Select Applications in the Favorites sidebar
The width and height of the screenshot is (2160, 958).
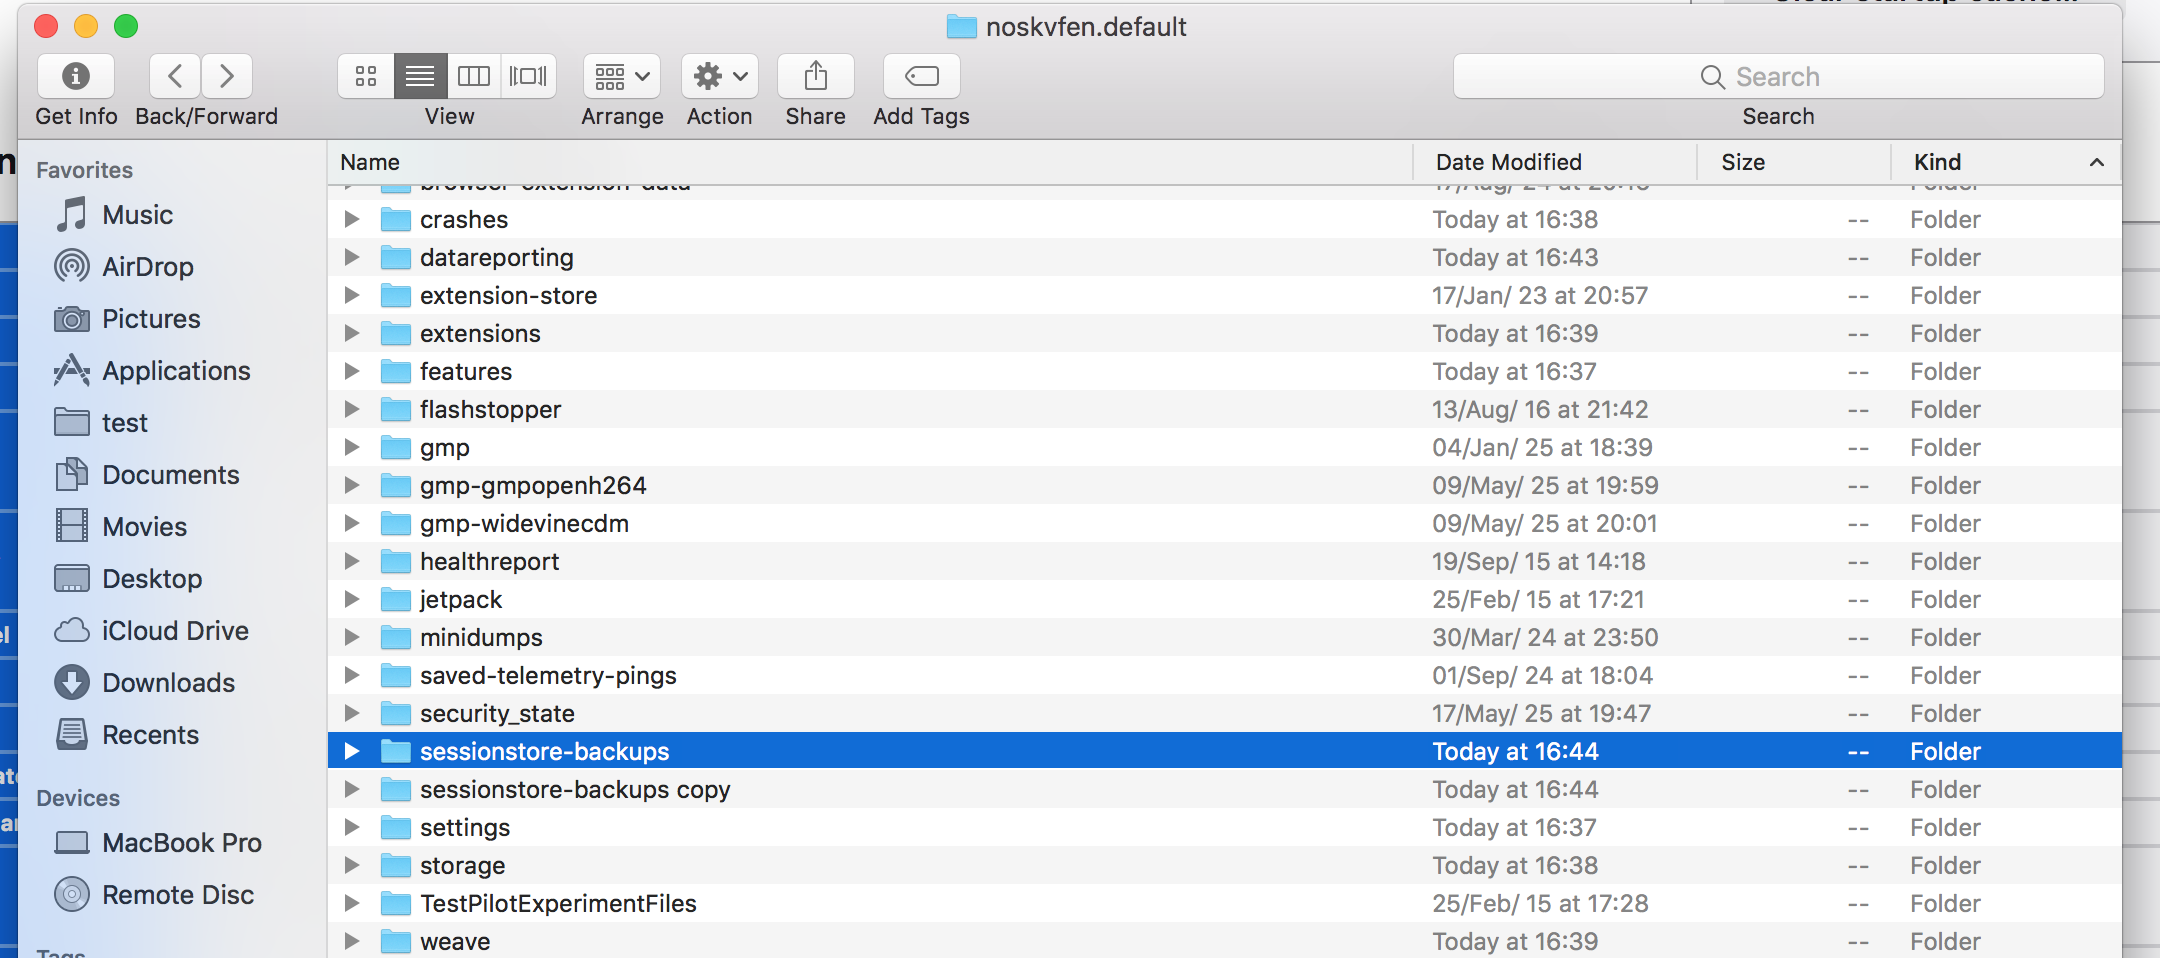coord(176,371)
